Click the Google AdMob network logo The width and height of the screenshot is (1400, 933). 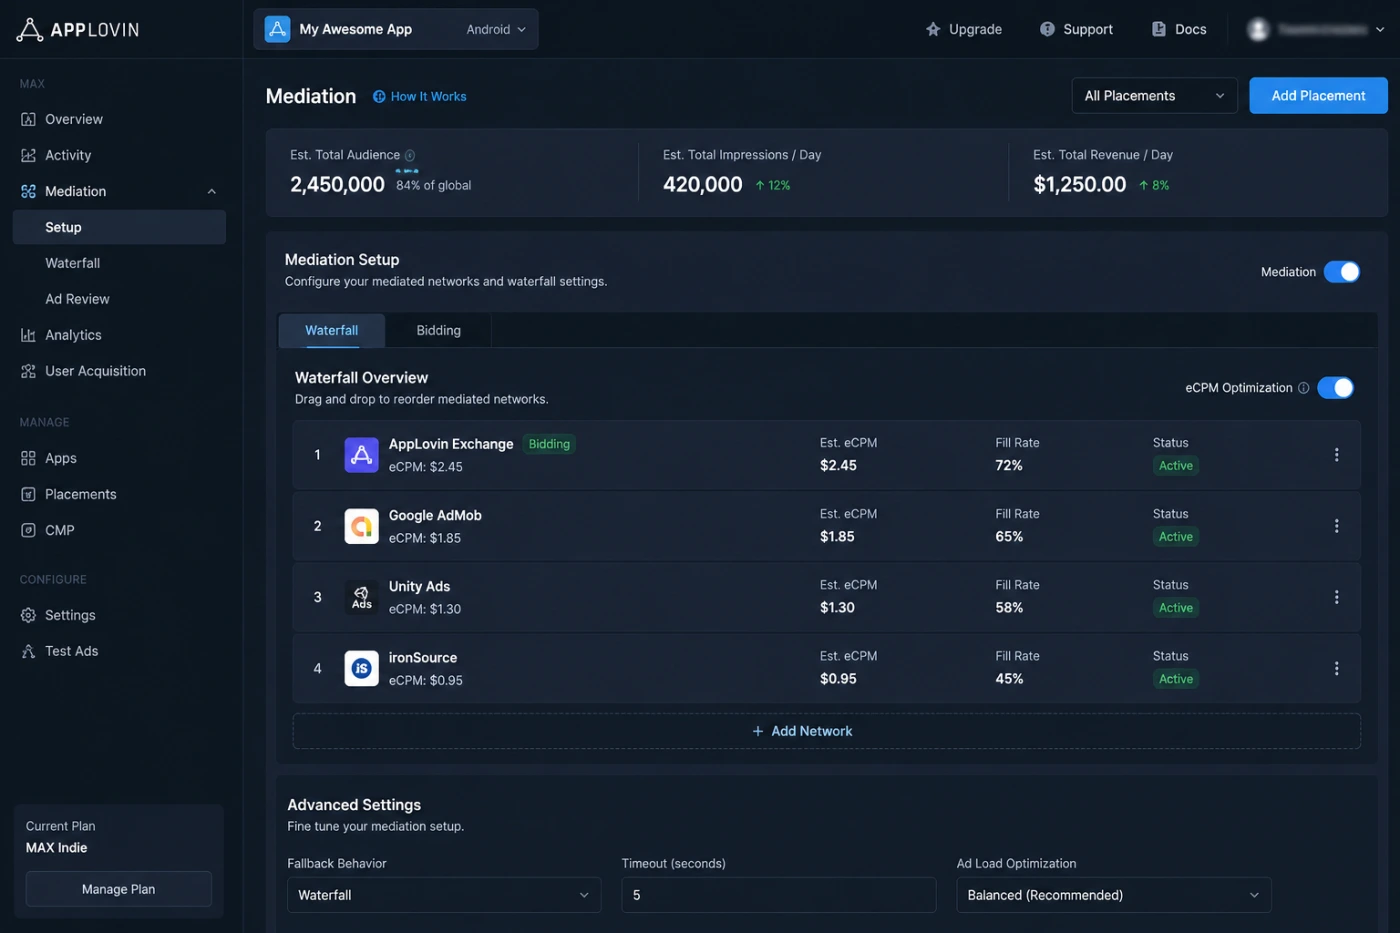click(x=361, y=526)
